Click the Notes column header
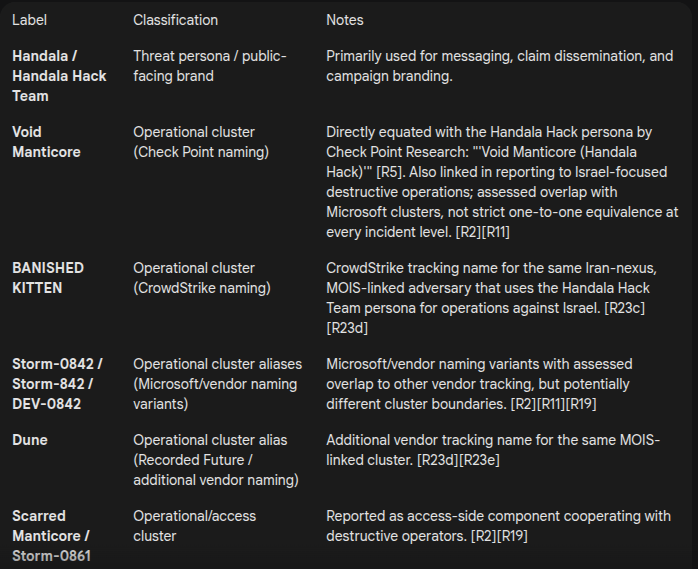698x569 pixels. click(x=345, y=20)
